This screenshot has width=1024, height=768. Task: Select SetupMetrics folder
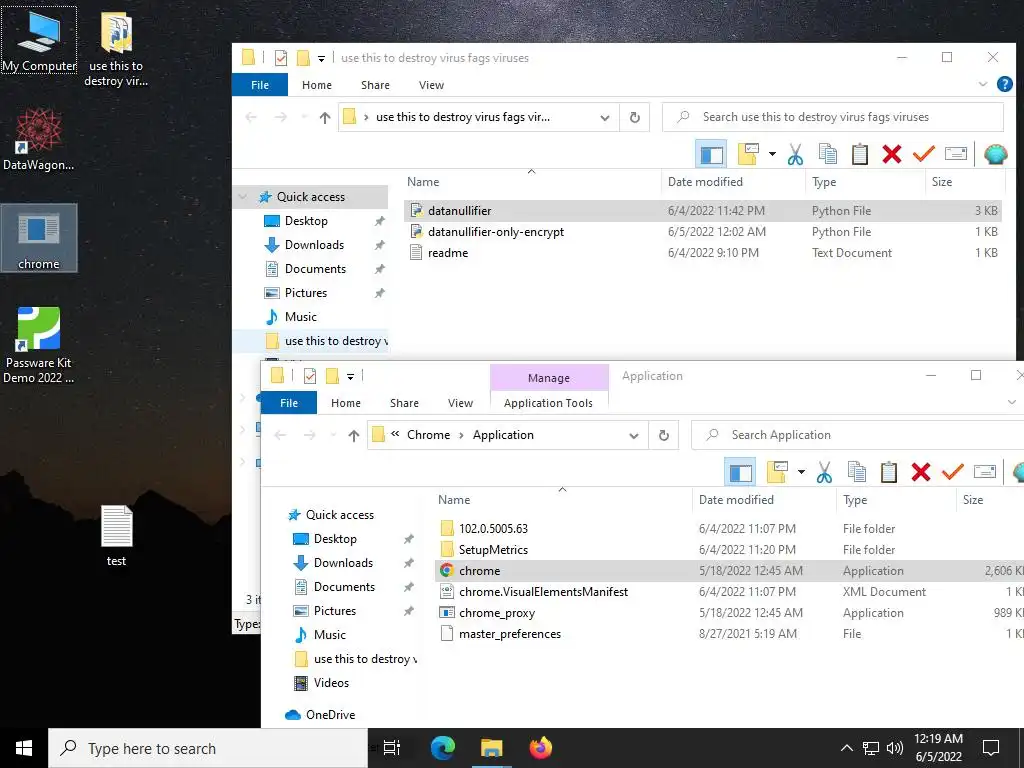coord(729,549)
